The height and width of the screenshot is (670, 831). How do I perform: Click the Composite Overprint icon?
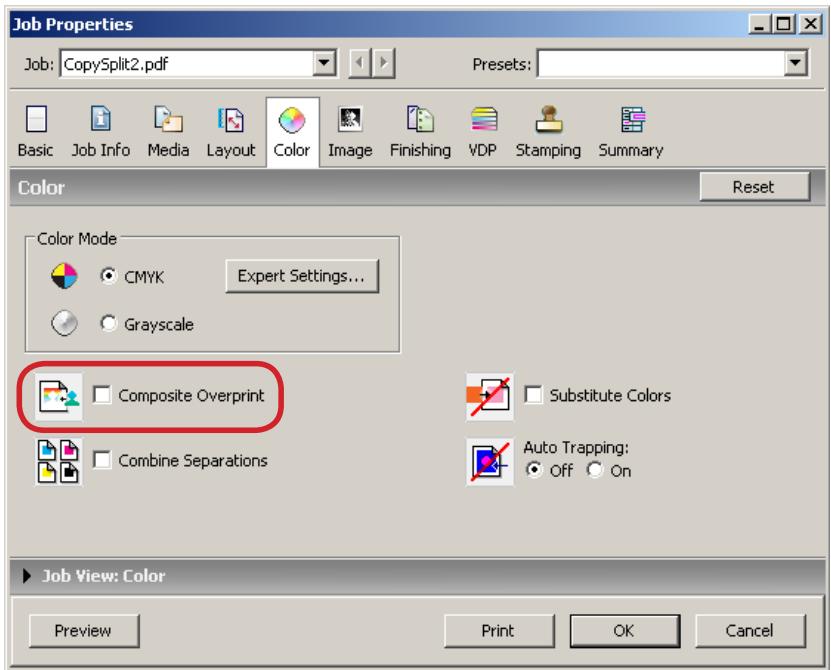(59, 396)
